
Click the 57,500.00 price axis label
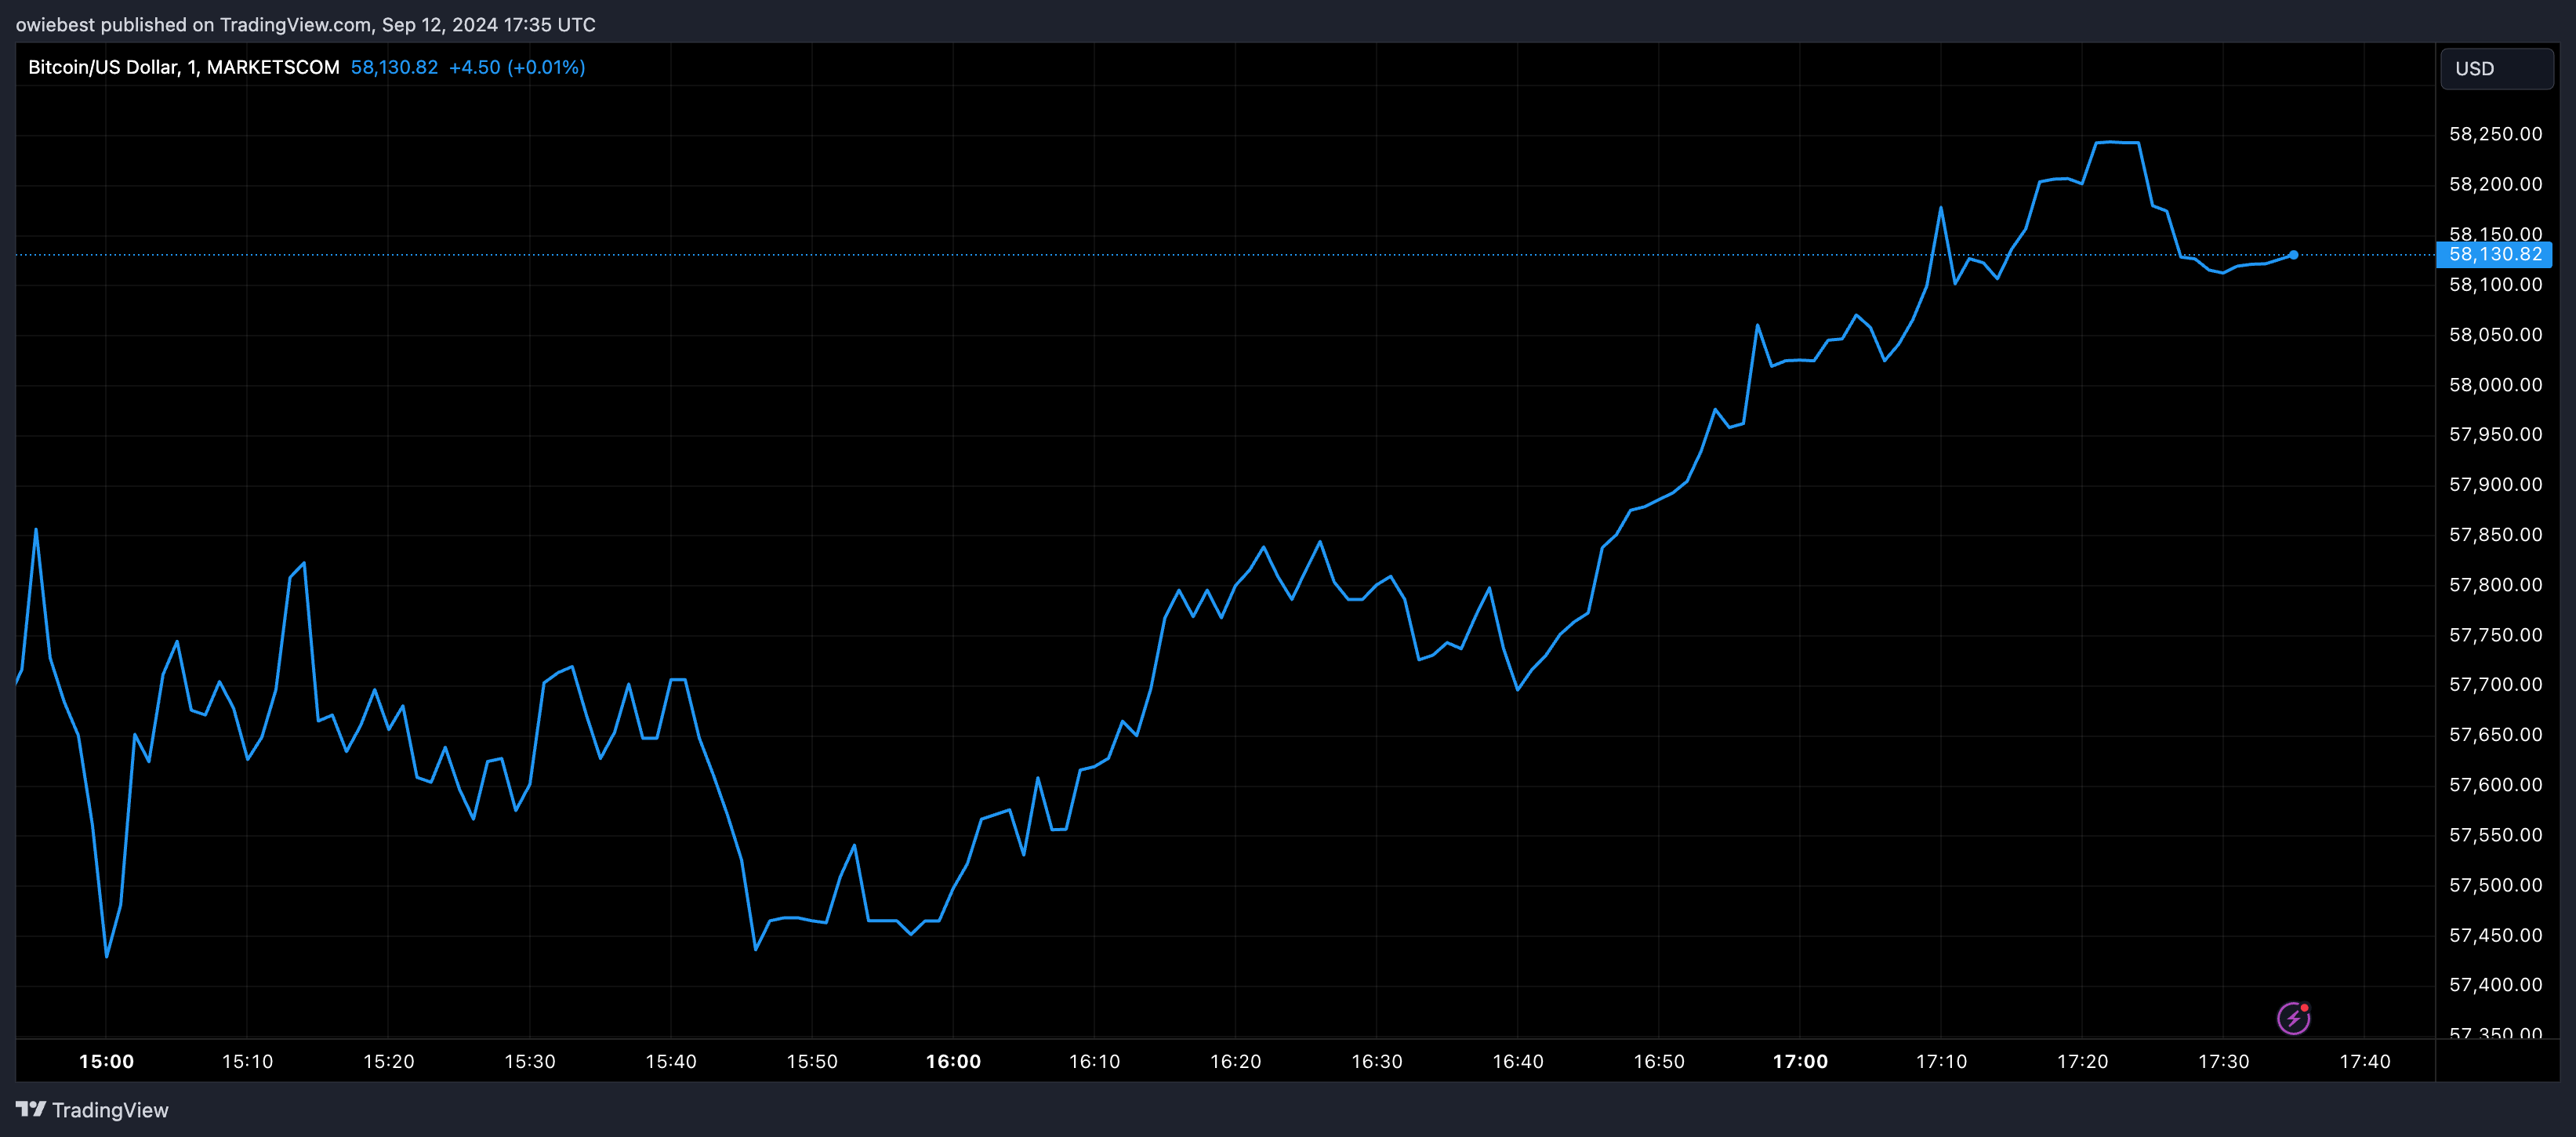(2495, 885)
